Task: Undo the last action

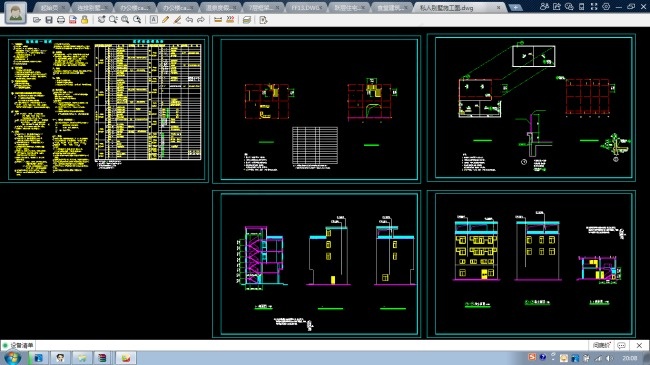Action: click(189, 20)
